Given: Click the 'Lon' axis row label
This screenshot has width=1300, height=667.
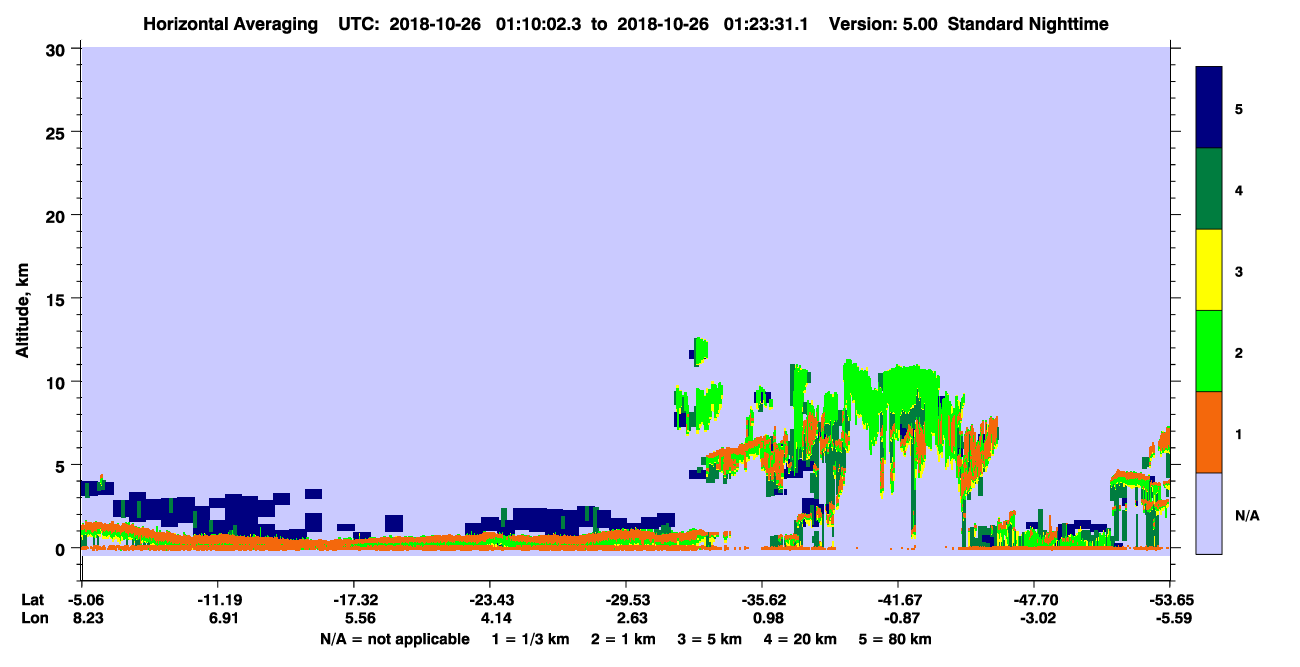Looking at the screenshot, I should [33, 618].
